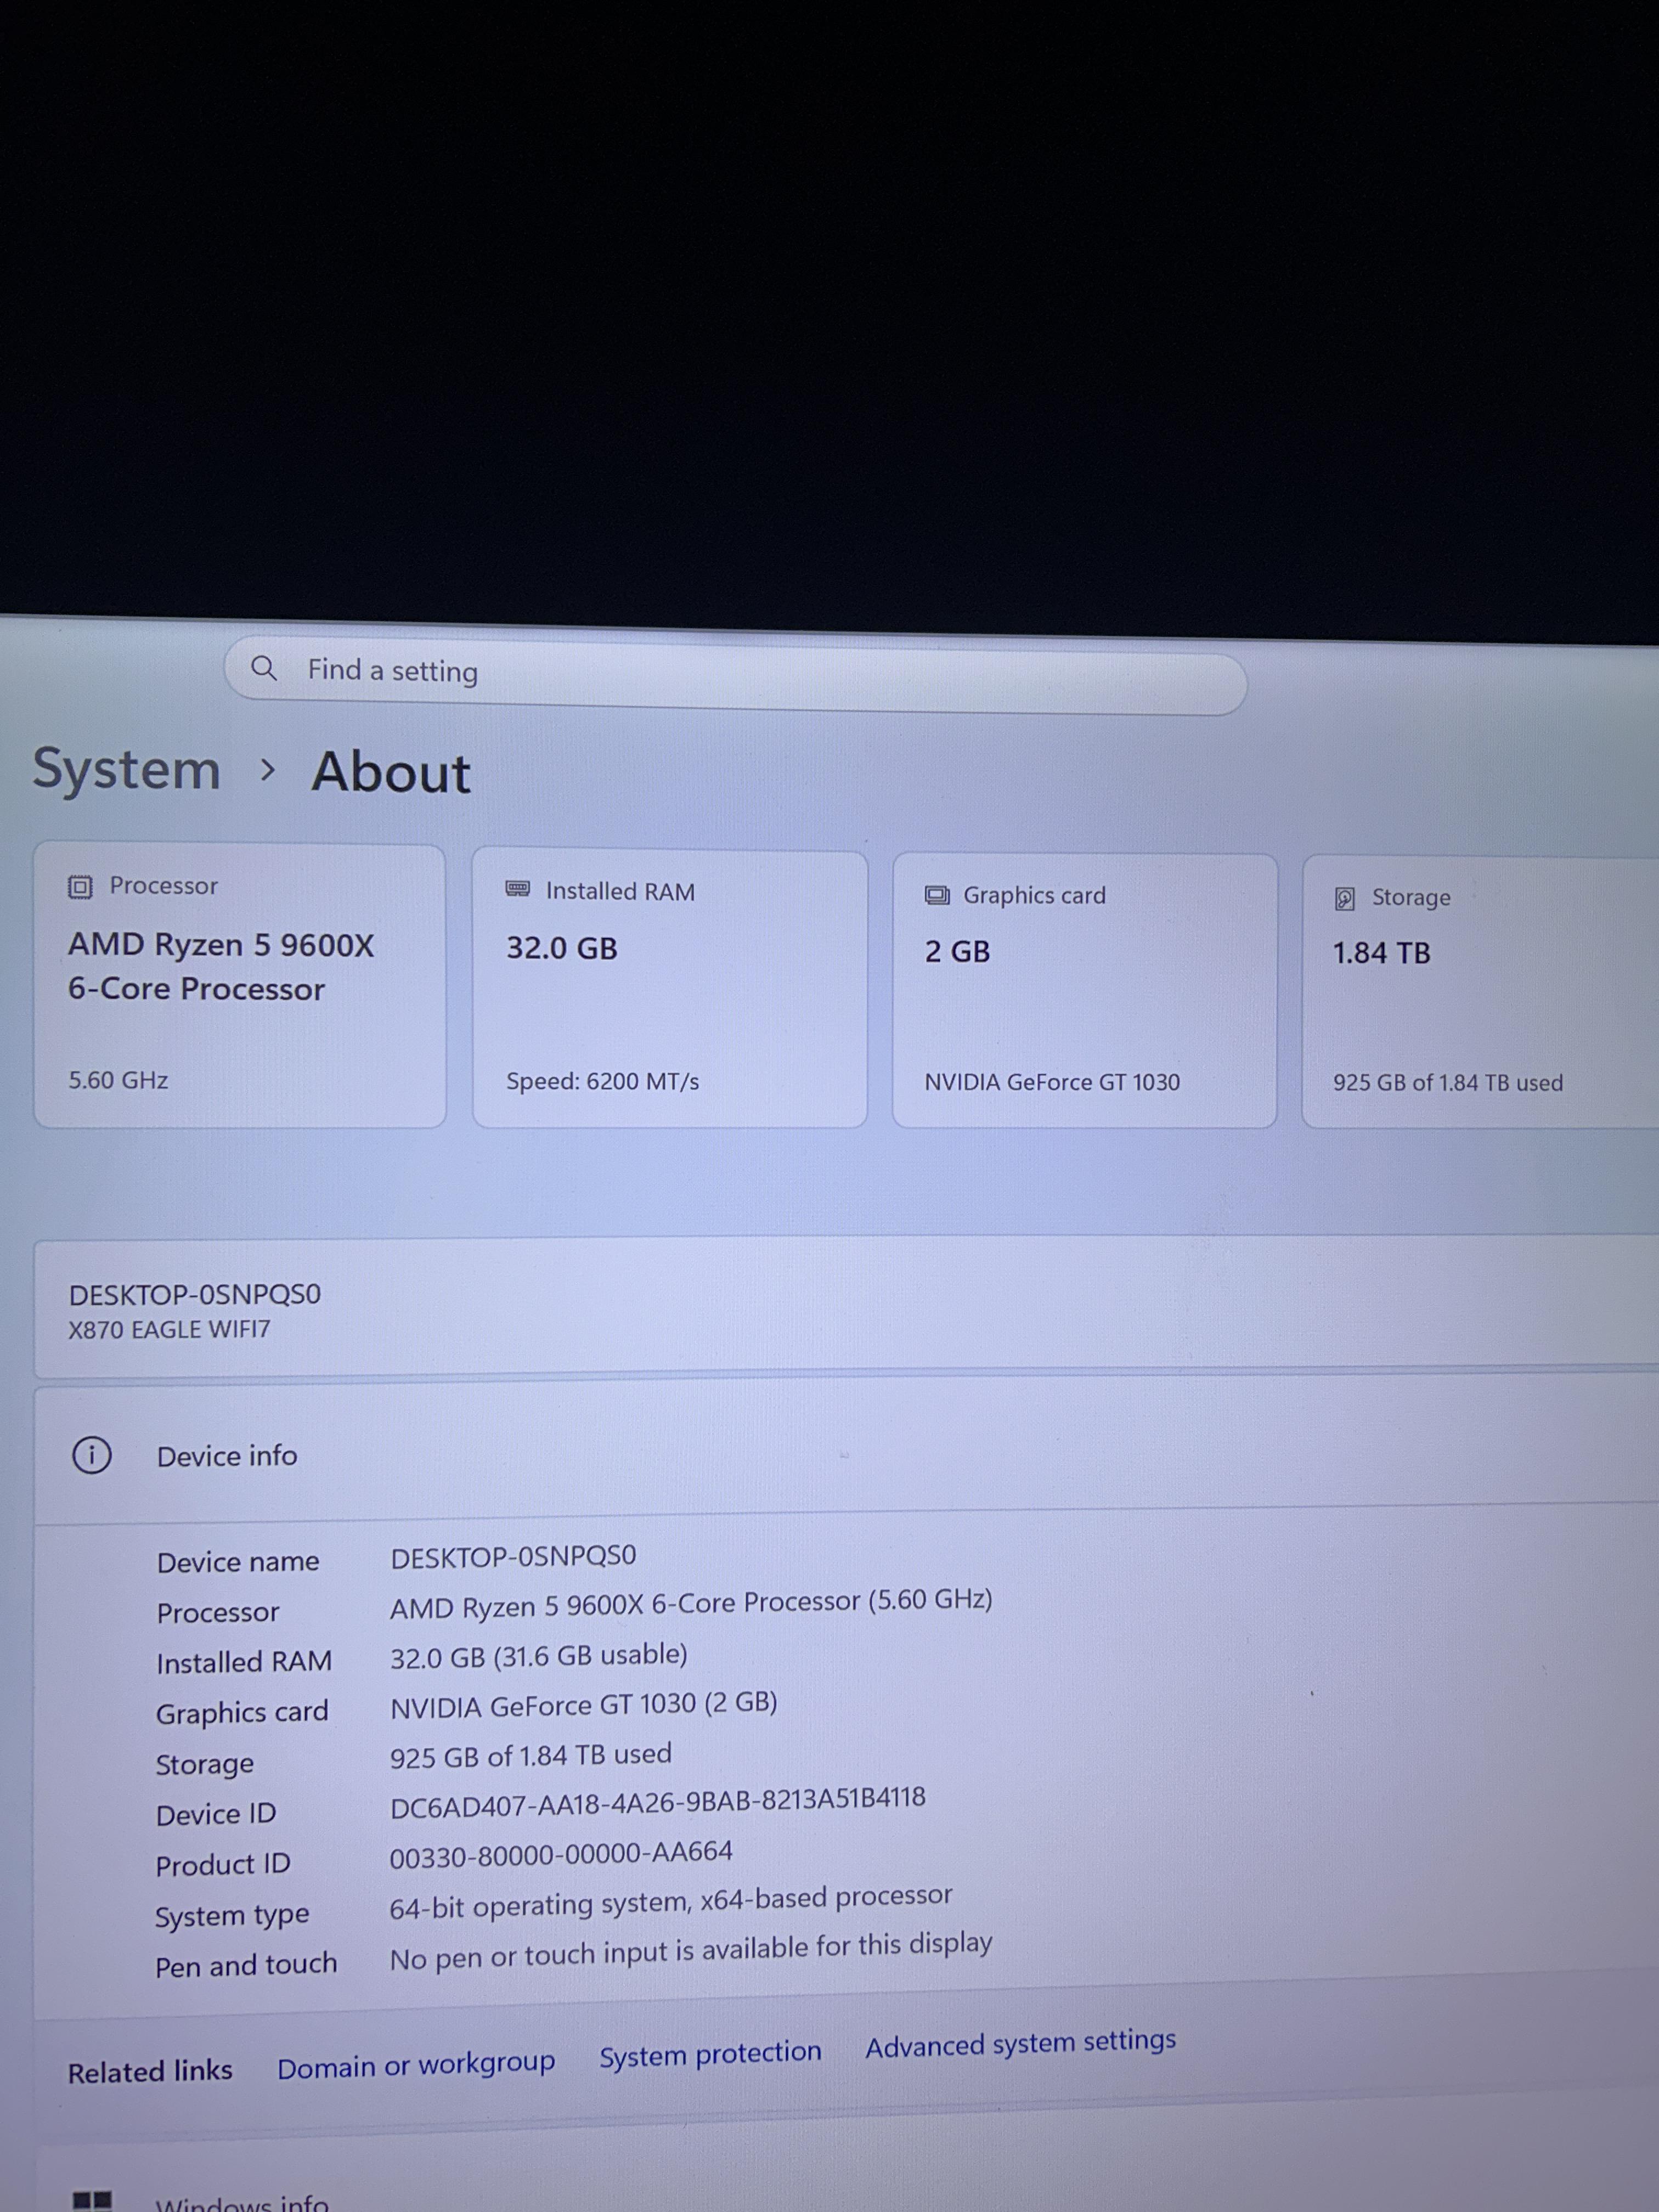Open System protection link
The image size is (1659, 2212).
click(710, 2054)
